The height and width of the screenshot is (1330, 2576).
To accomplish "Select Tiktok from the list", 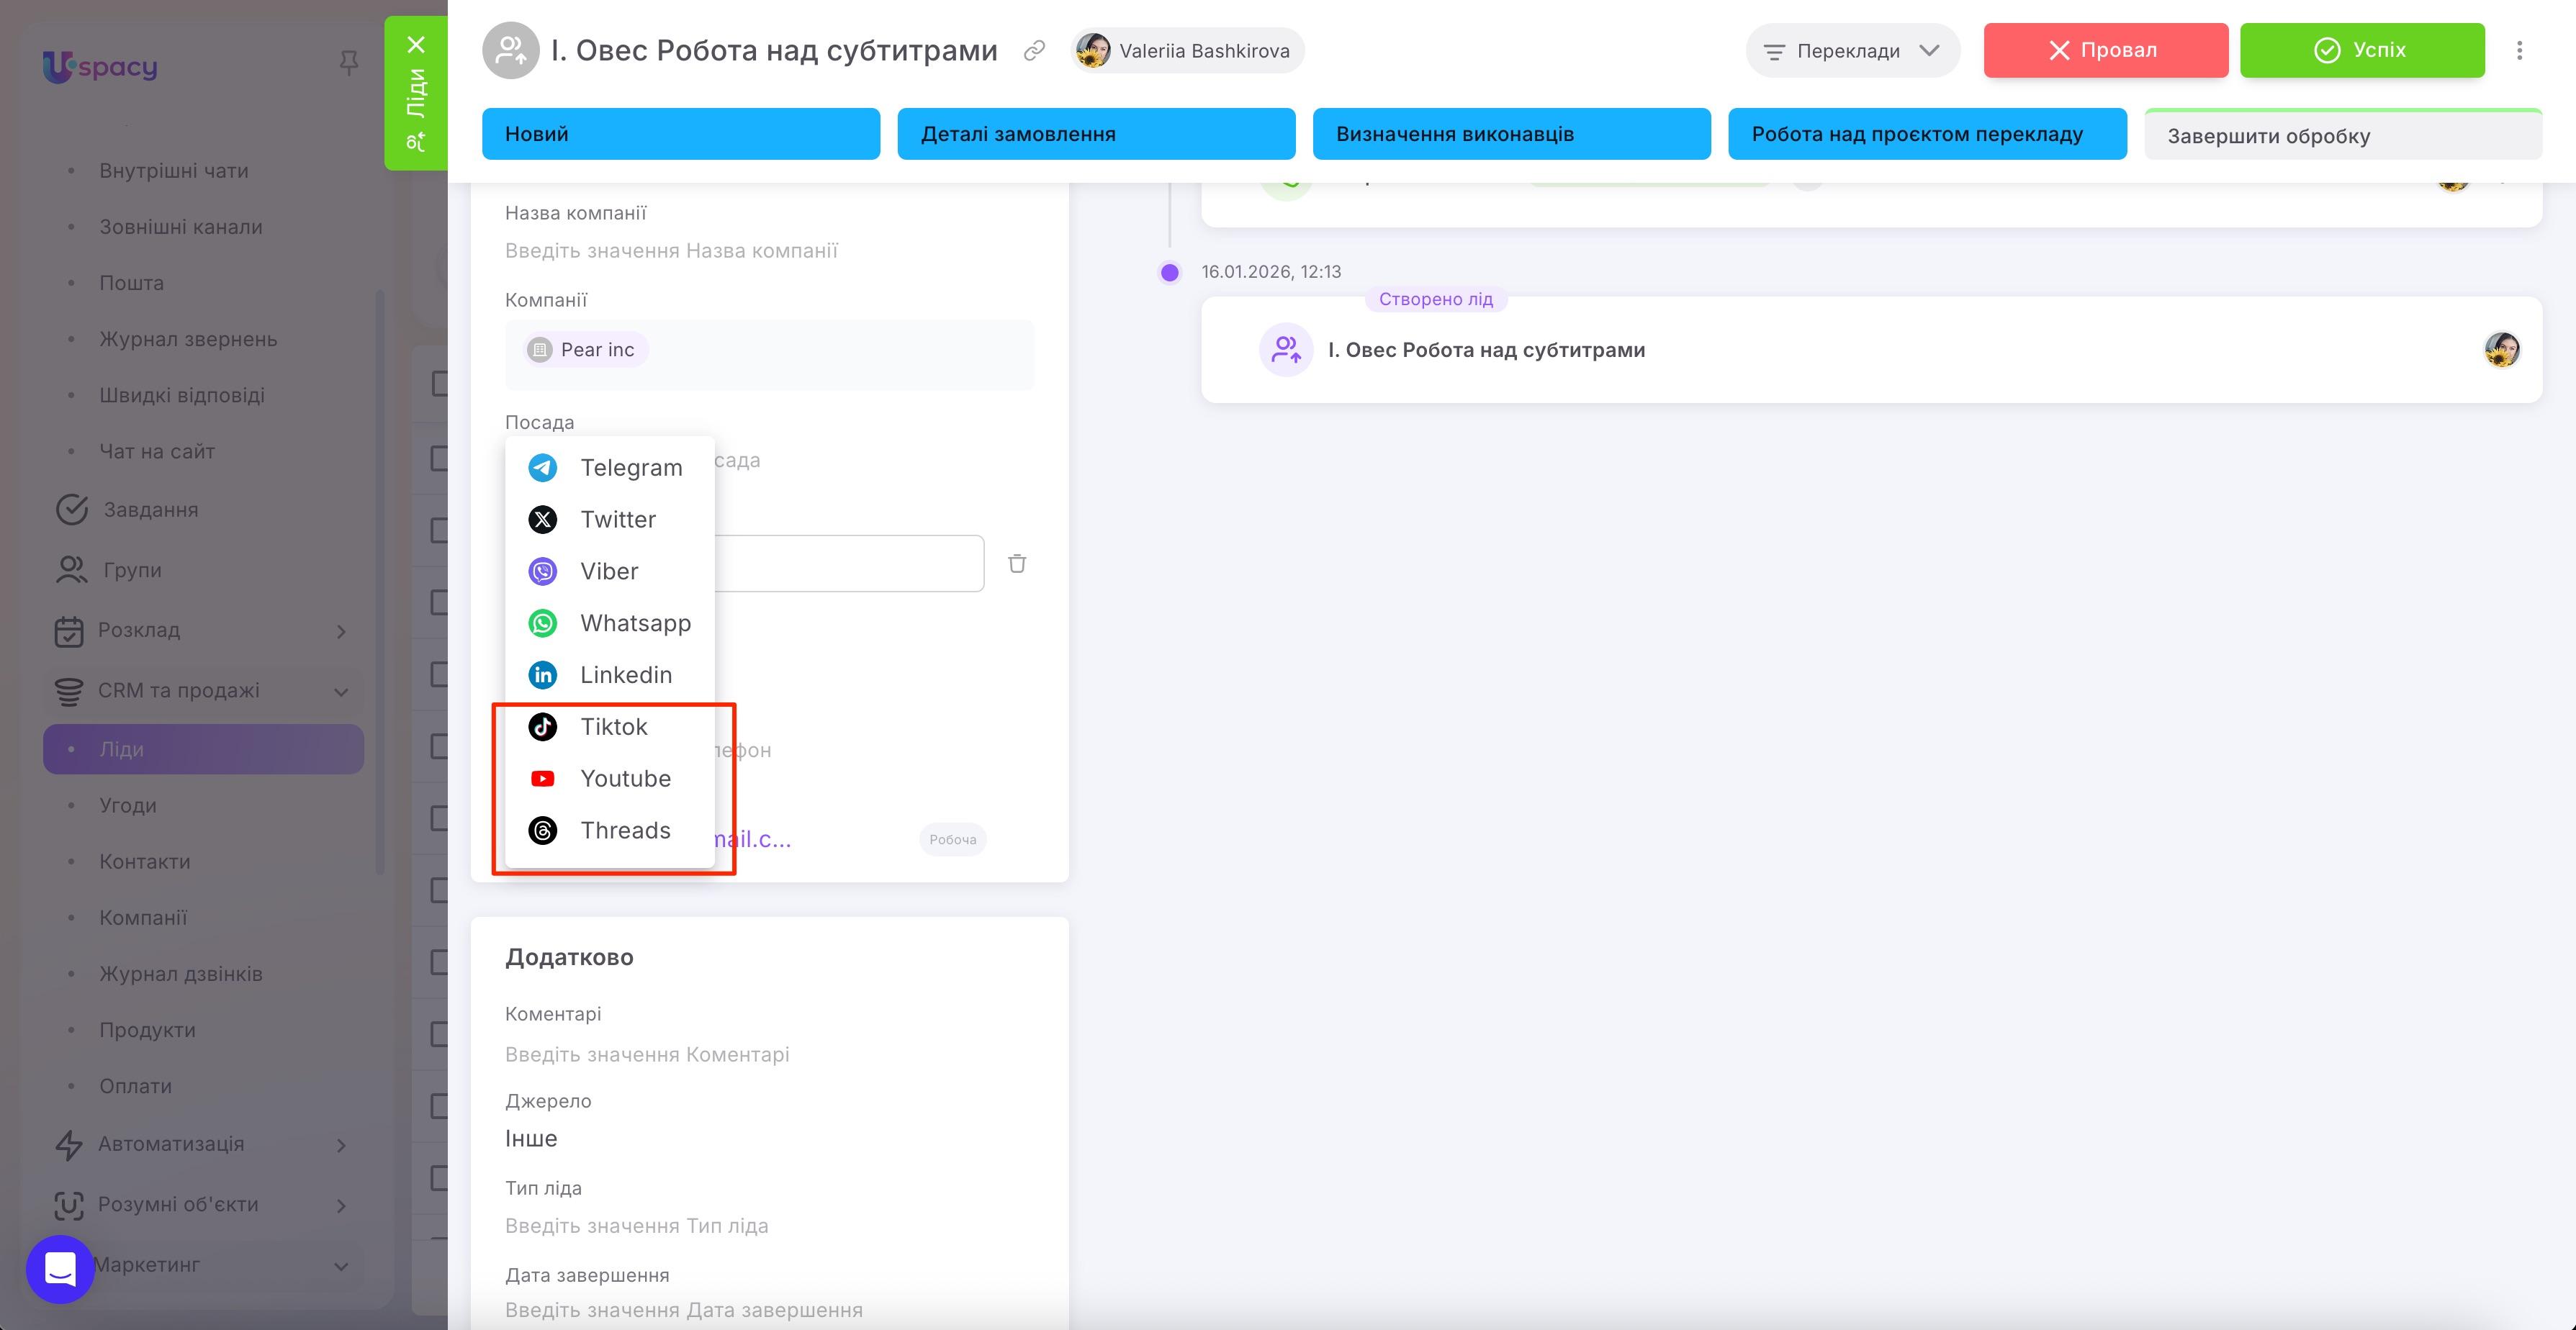I will point(609,727).
